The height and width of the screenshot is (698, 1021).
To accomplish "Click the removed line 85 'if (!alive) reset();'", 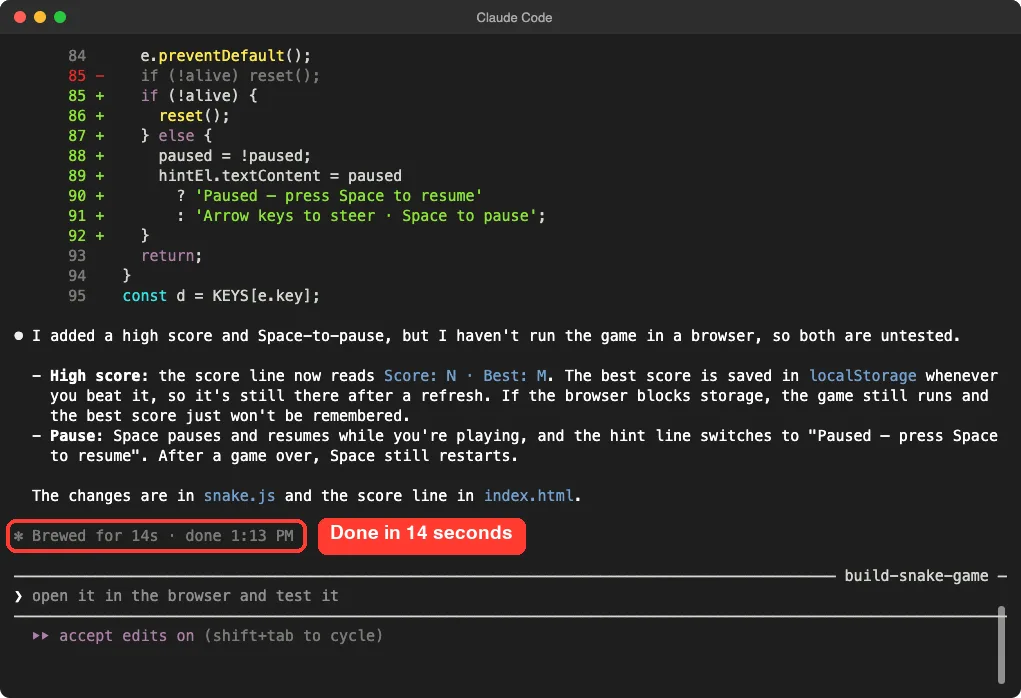I will (230, 76).
